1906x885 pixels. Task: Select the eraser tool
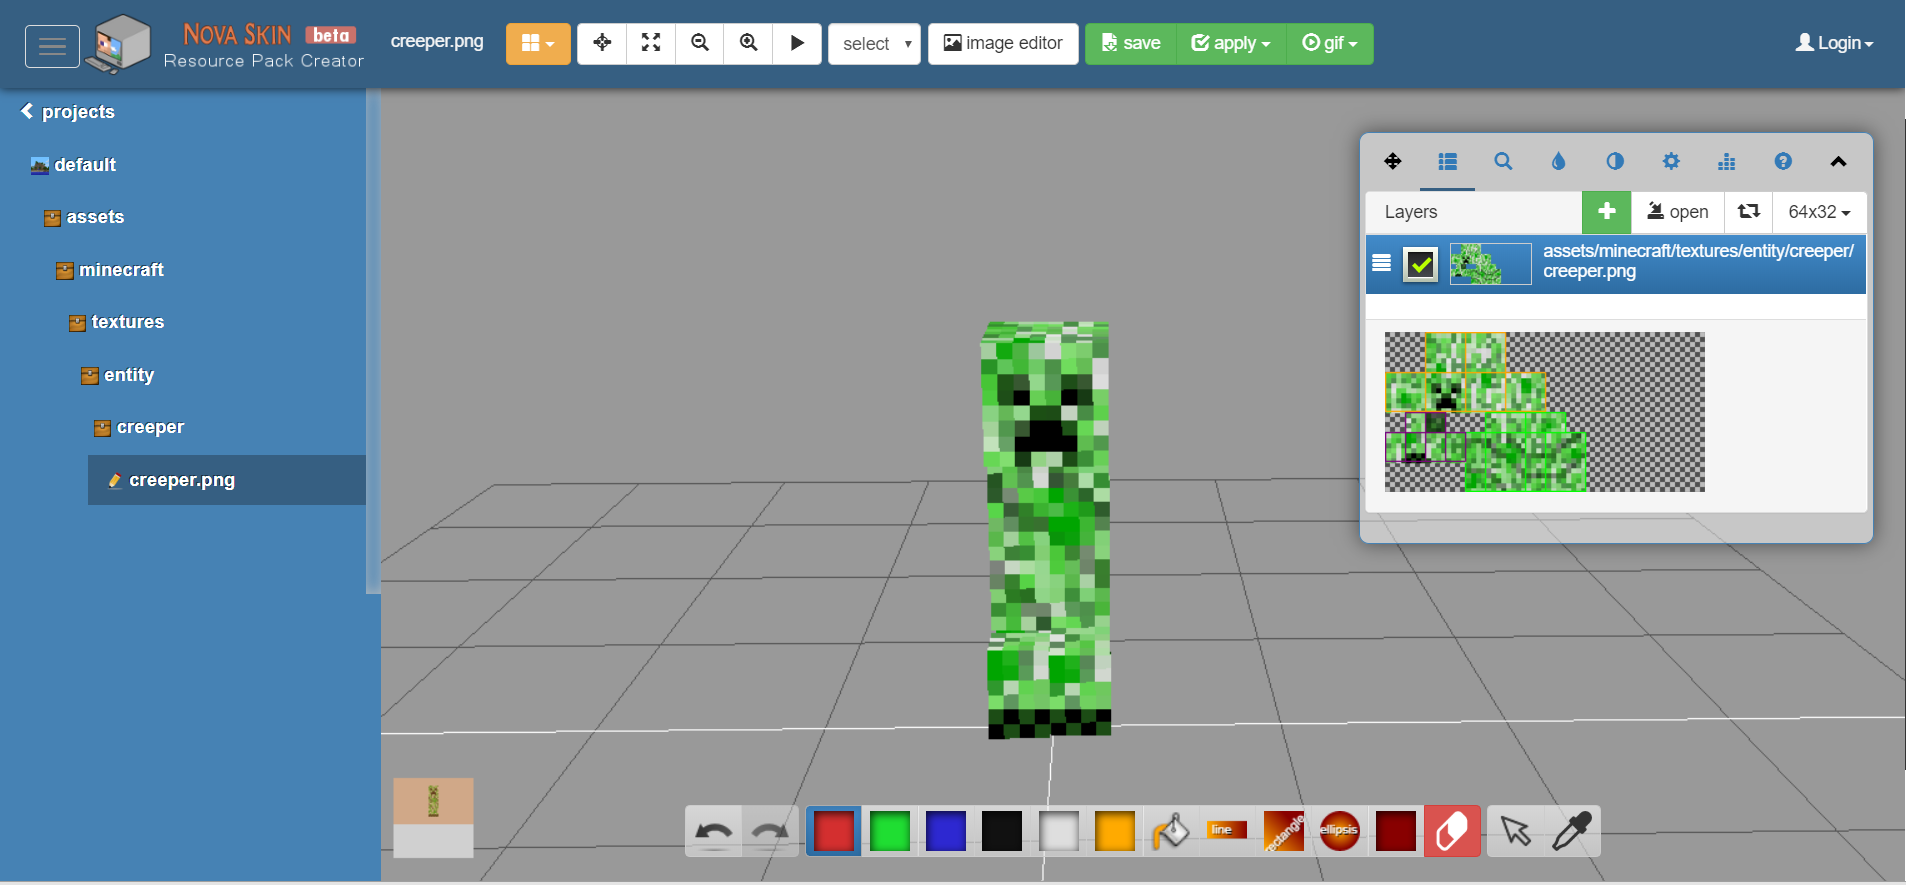pyautogui.click(x=1452, y=831)
